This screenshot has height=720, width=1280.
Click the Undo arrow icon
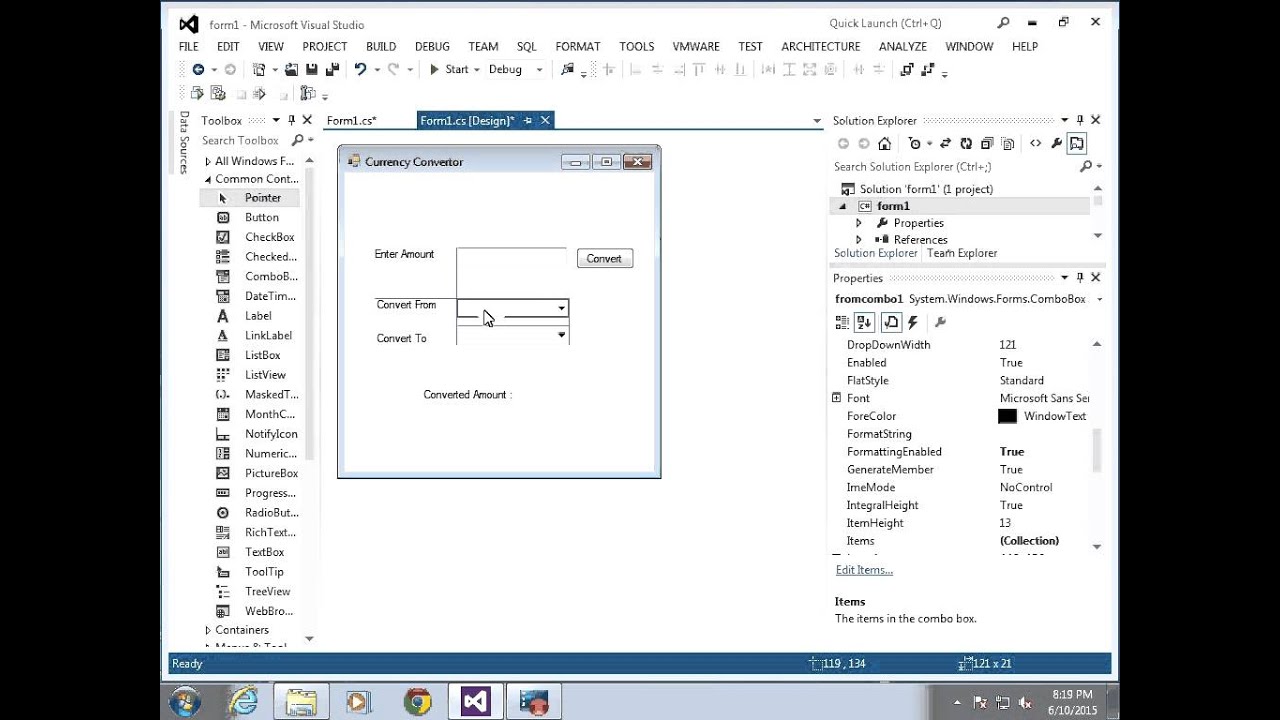tap(360, 69)
